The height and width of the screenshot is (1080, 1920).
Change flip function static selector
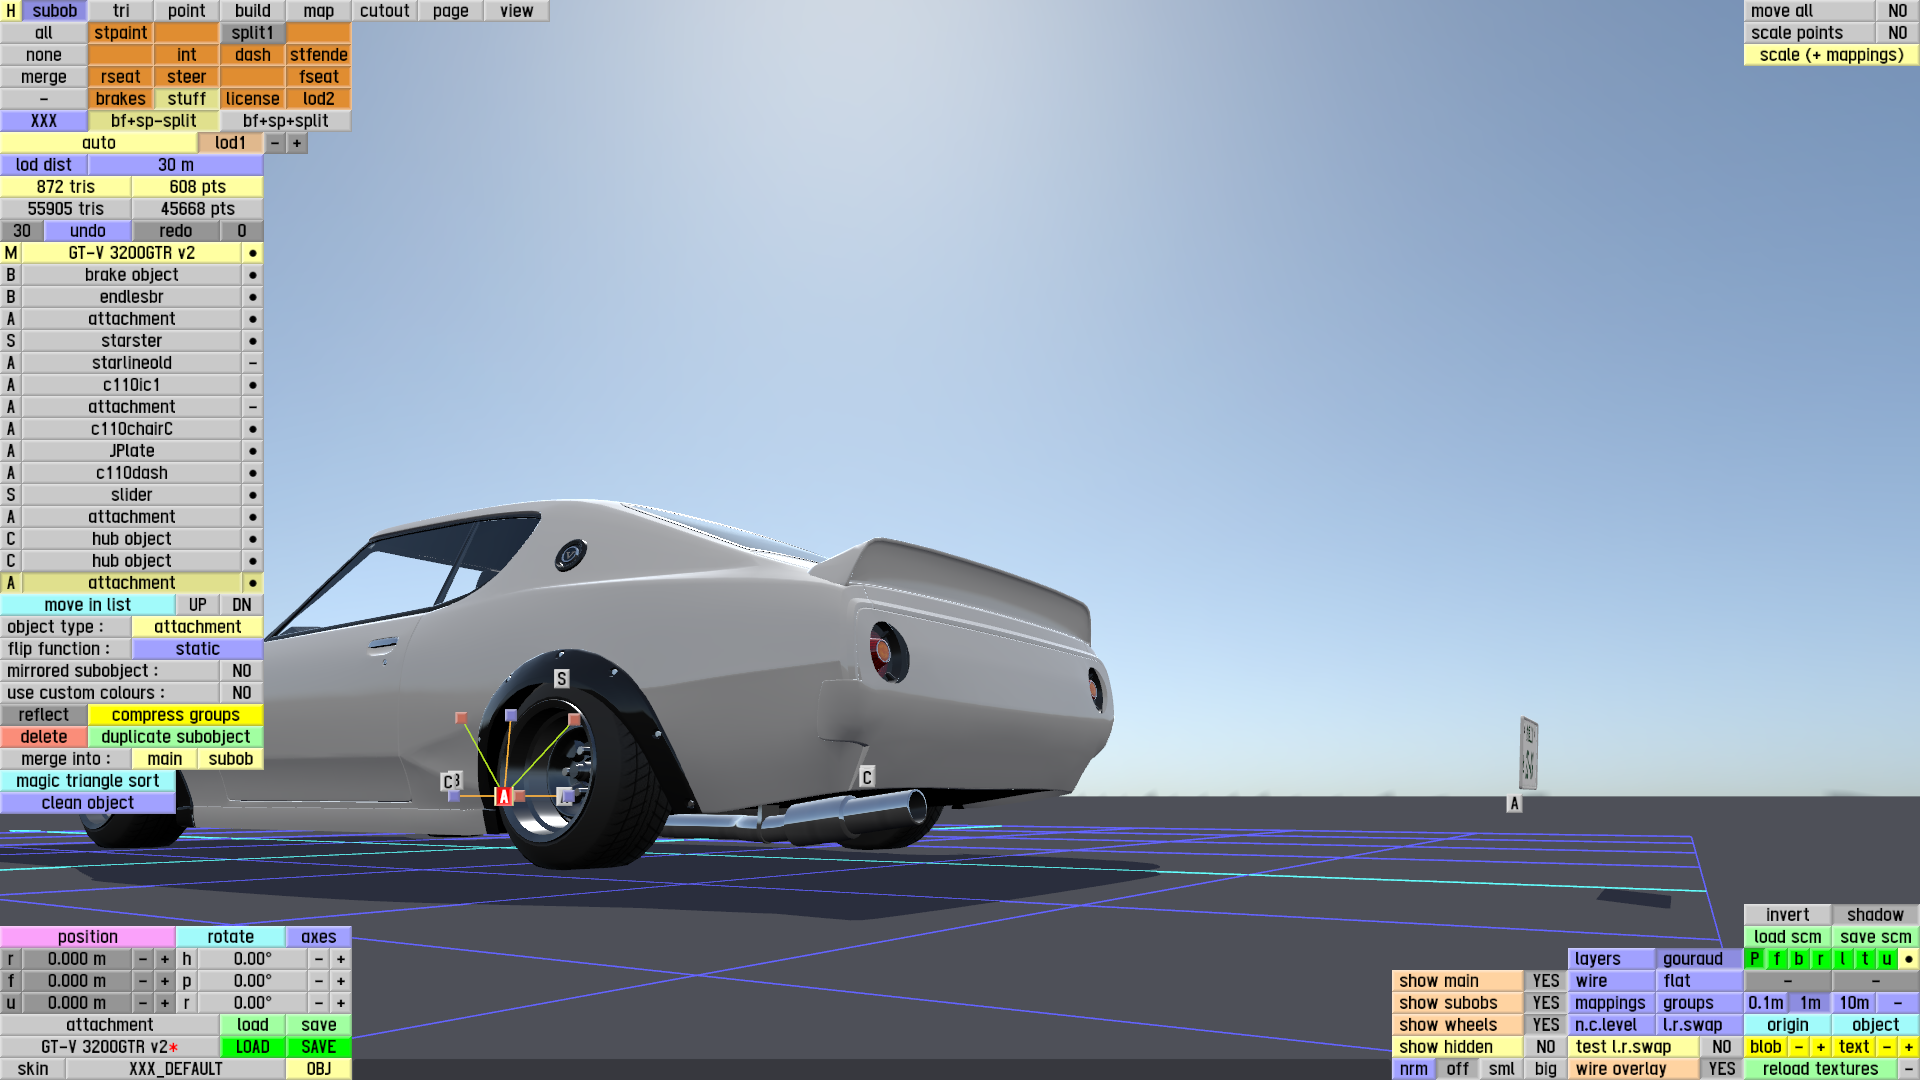pyautogui.click(x=197, y=649)
